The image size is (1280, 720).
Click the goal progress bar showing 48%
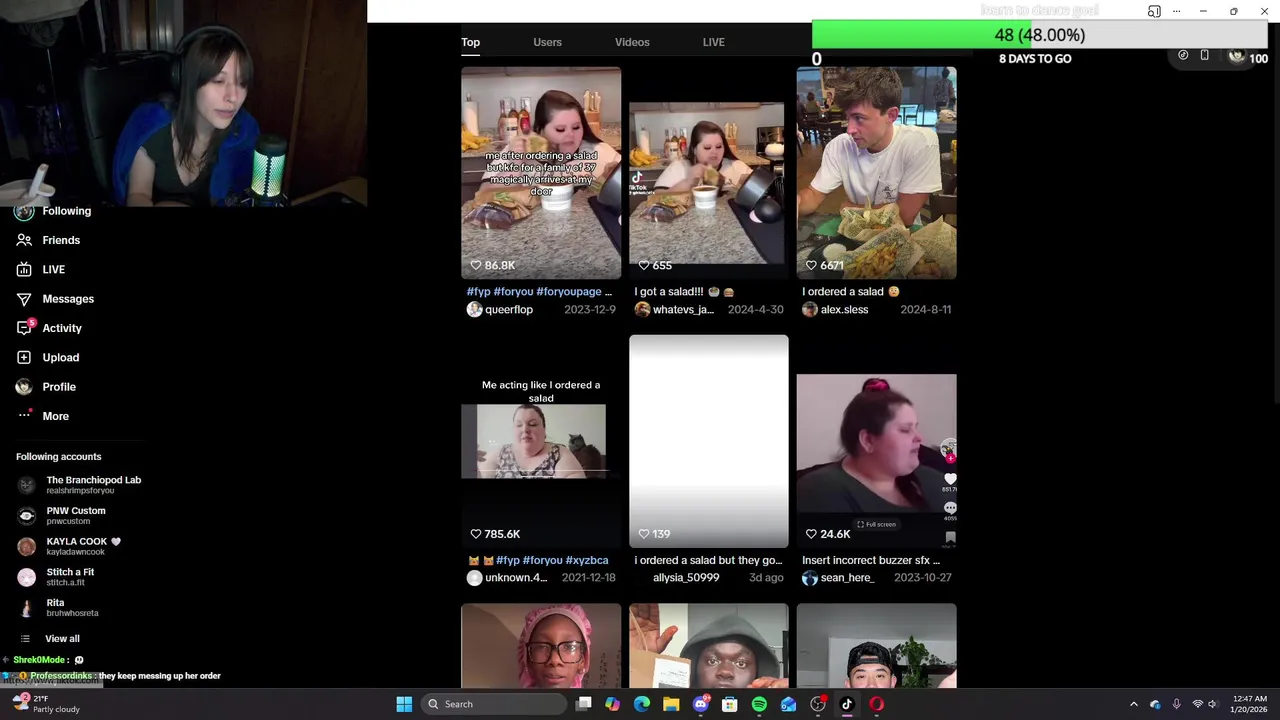click(1040, 35)
